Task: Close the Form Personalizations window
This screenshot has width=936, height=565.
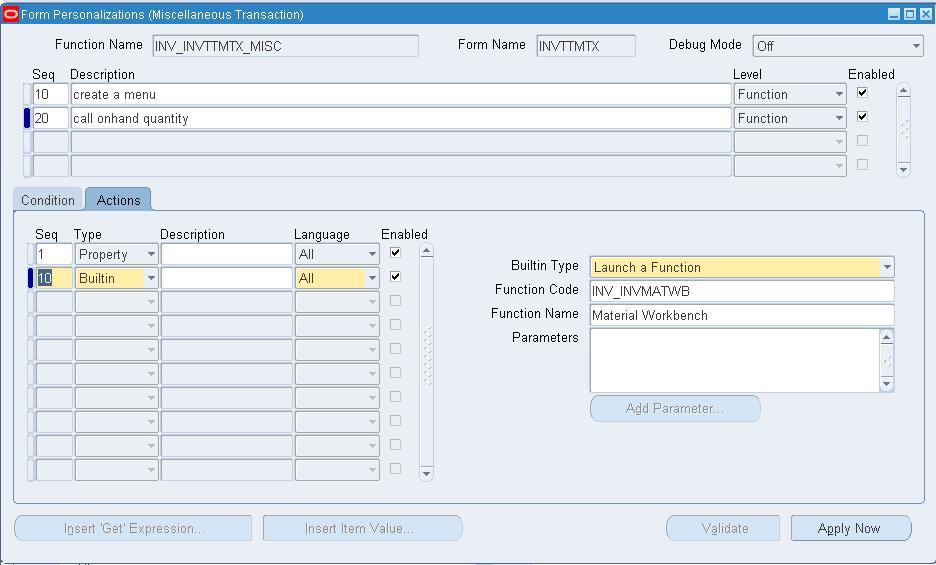Action: 925,14
